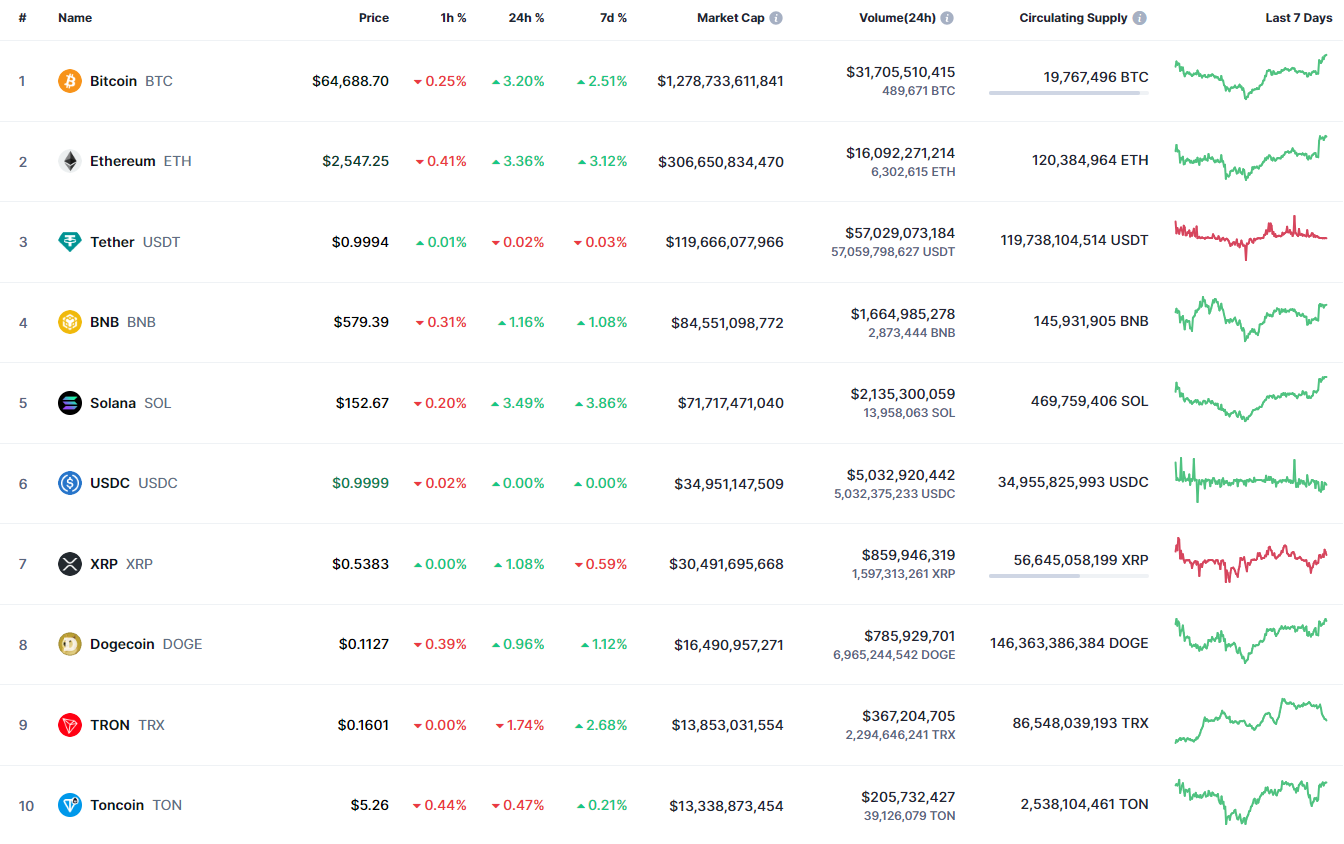Click Toncoin's price $5.26
The width and height of the screenshot is (1344, 844).
[x=369, y=805]
